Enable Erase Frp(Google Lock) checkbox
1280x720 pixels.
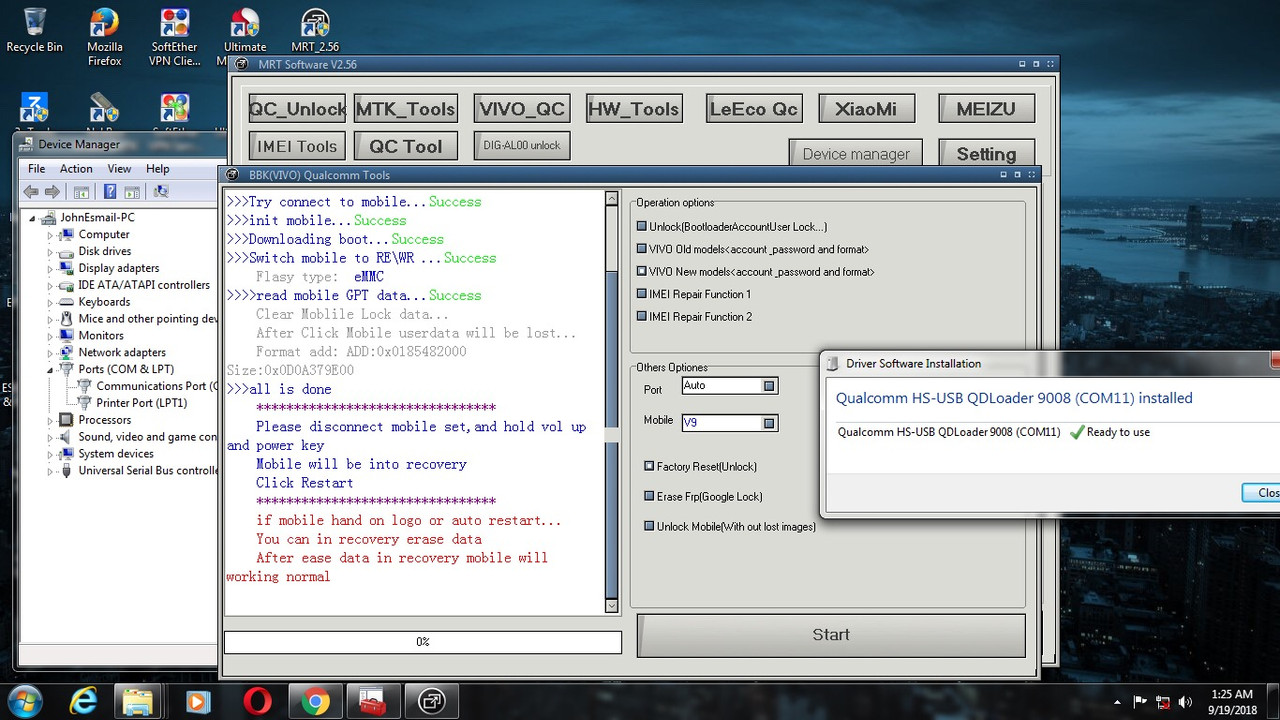650,496
